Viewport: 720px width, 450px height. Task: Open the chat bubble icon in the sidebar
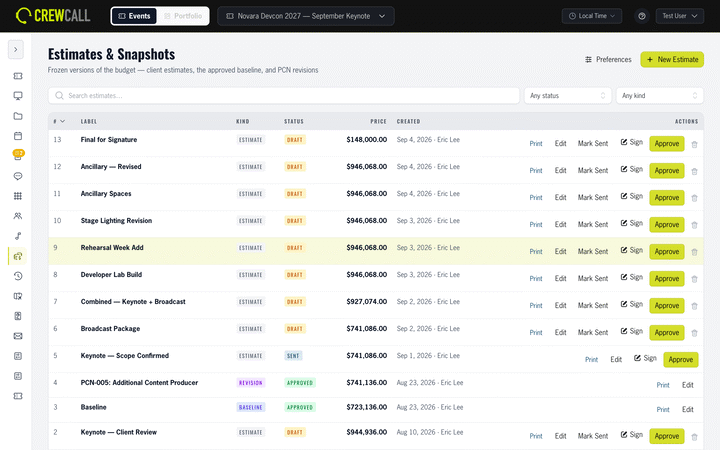point(18,176)
